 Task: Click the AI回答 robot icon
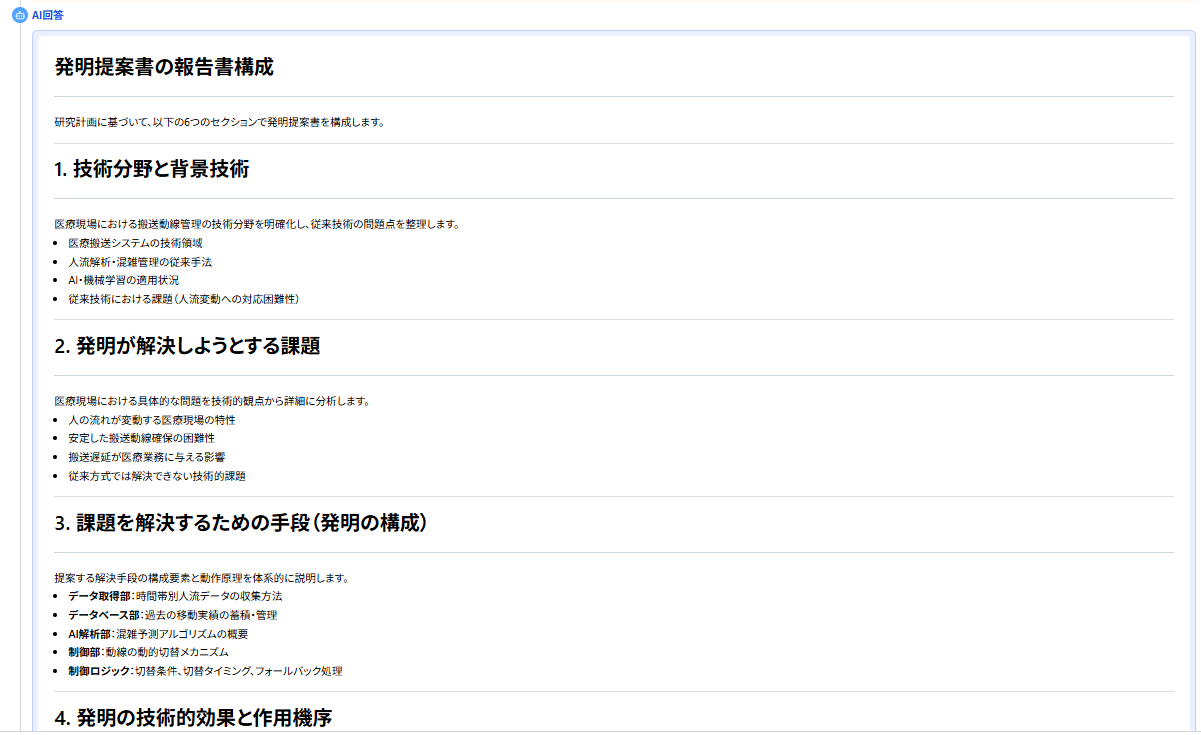19,15
